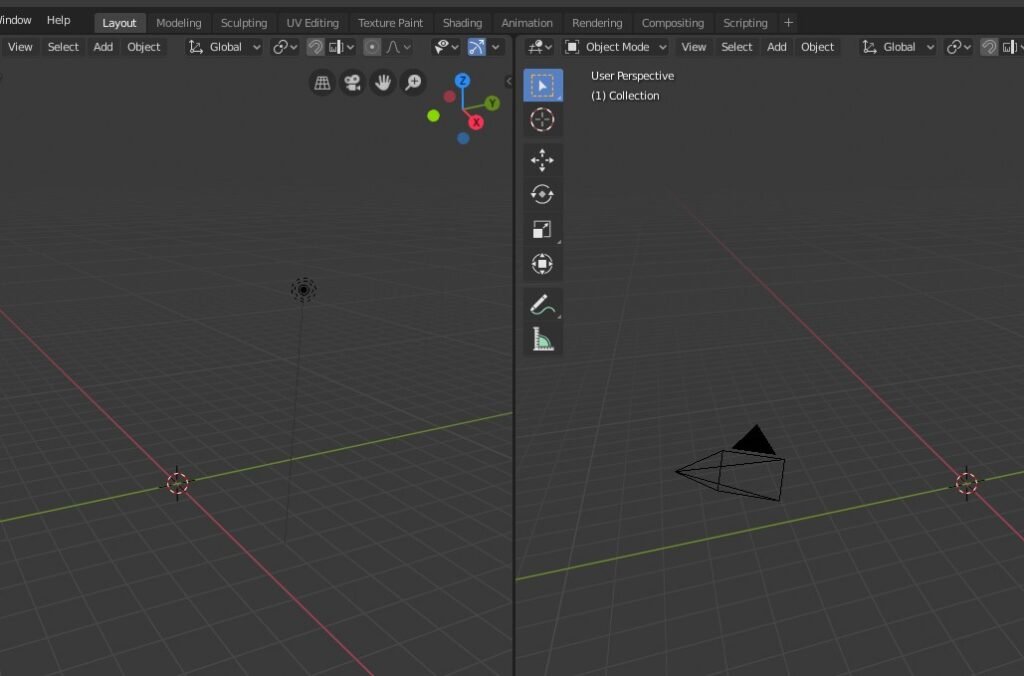Viewport: 1024px width, 676px height.
Task: Expand the Global orientation dropdown in right viewport
Action: point(898,47)
